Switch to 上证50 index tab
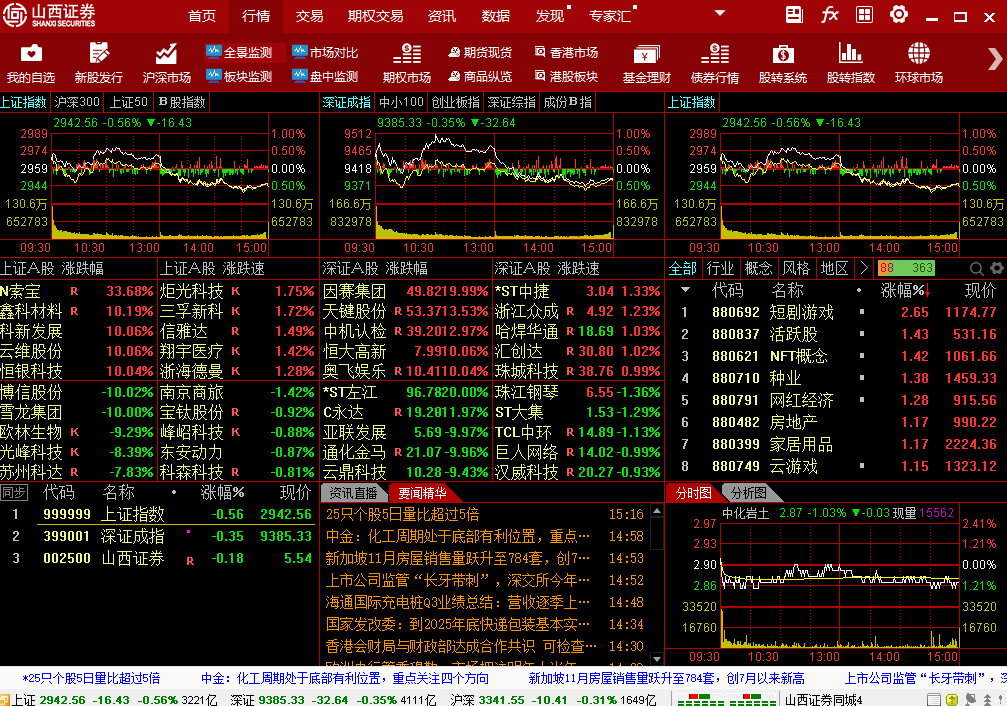 click(128, 102)
